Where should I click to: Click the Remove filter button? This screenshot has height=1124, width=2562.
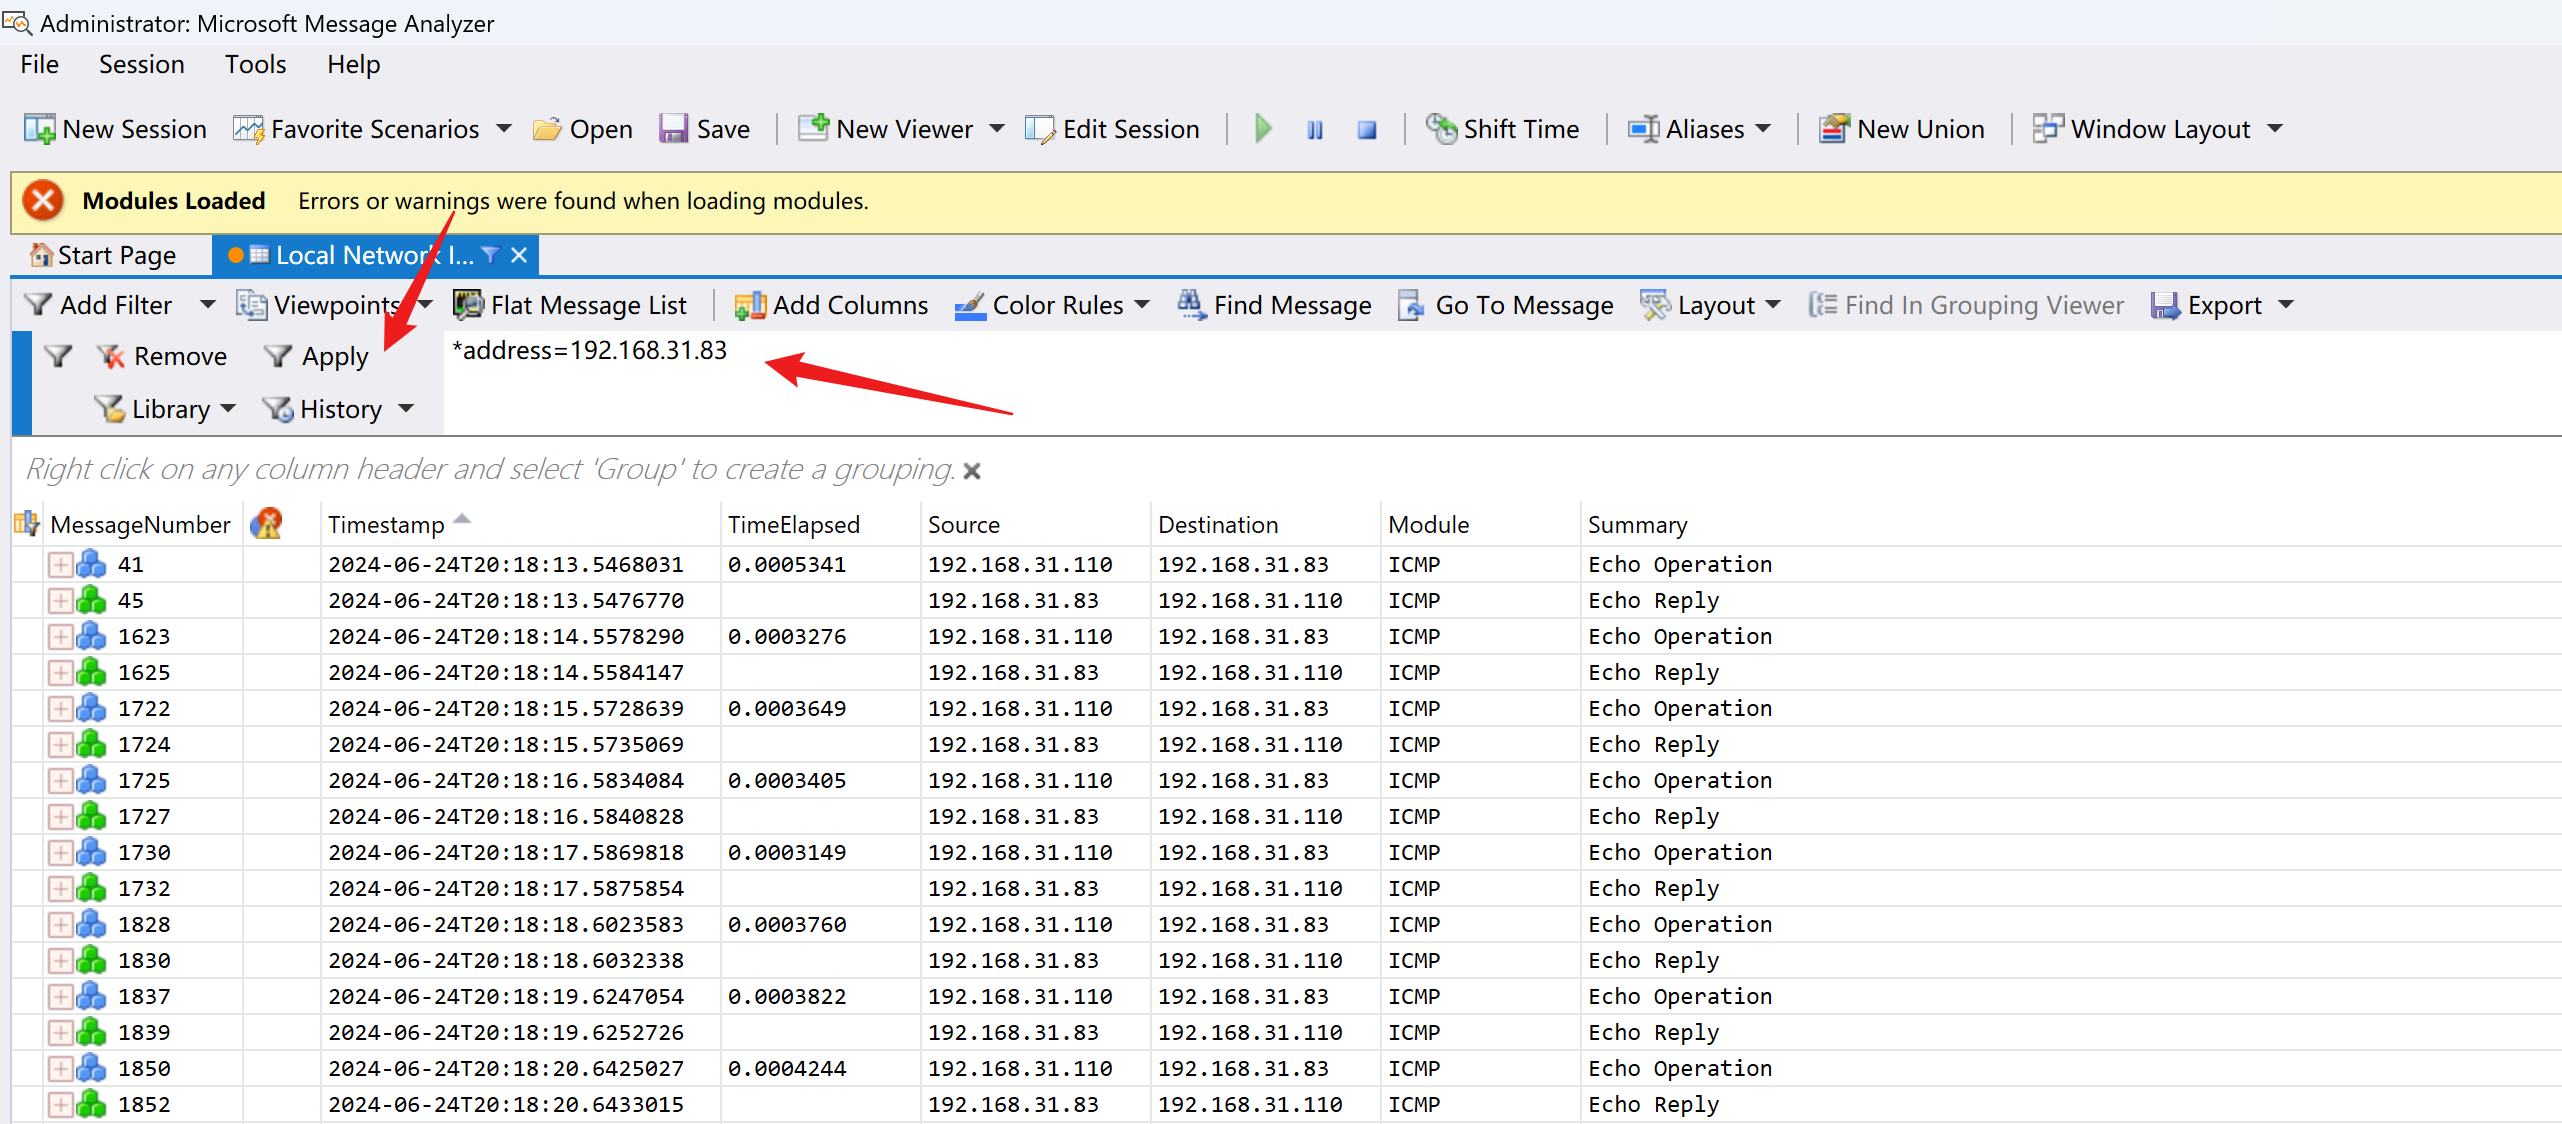[162, 357]
